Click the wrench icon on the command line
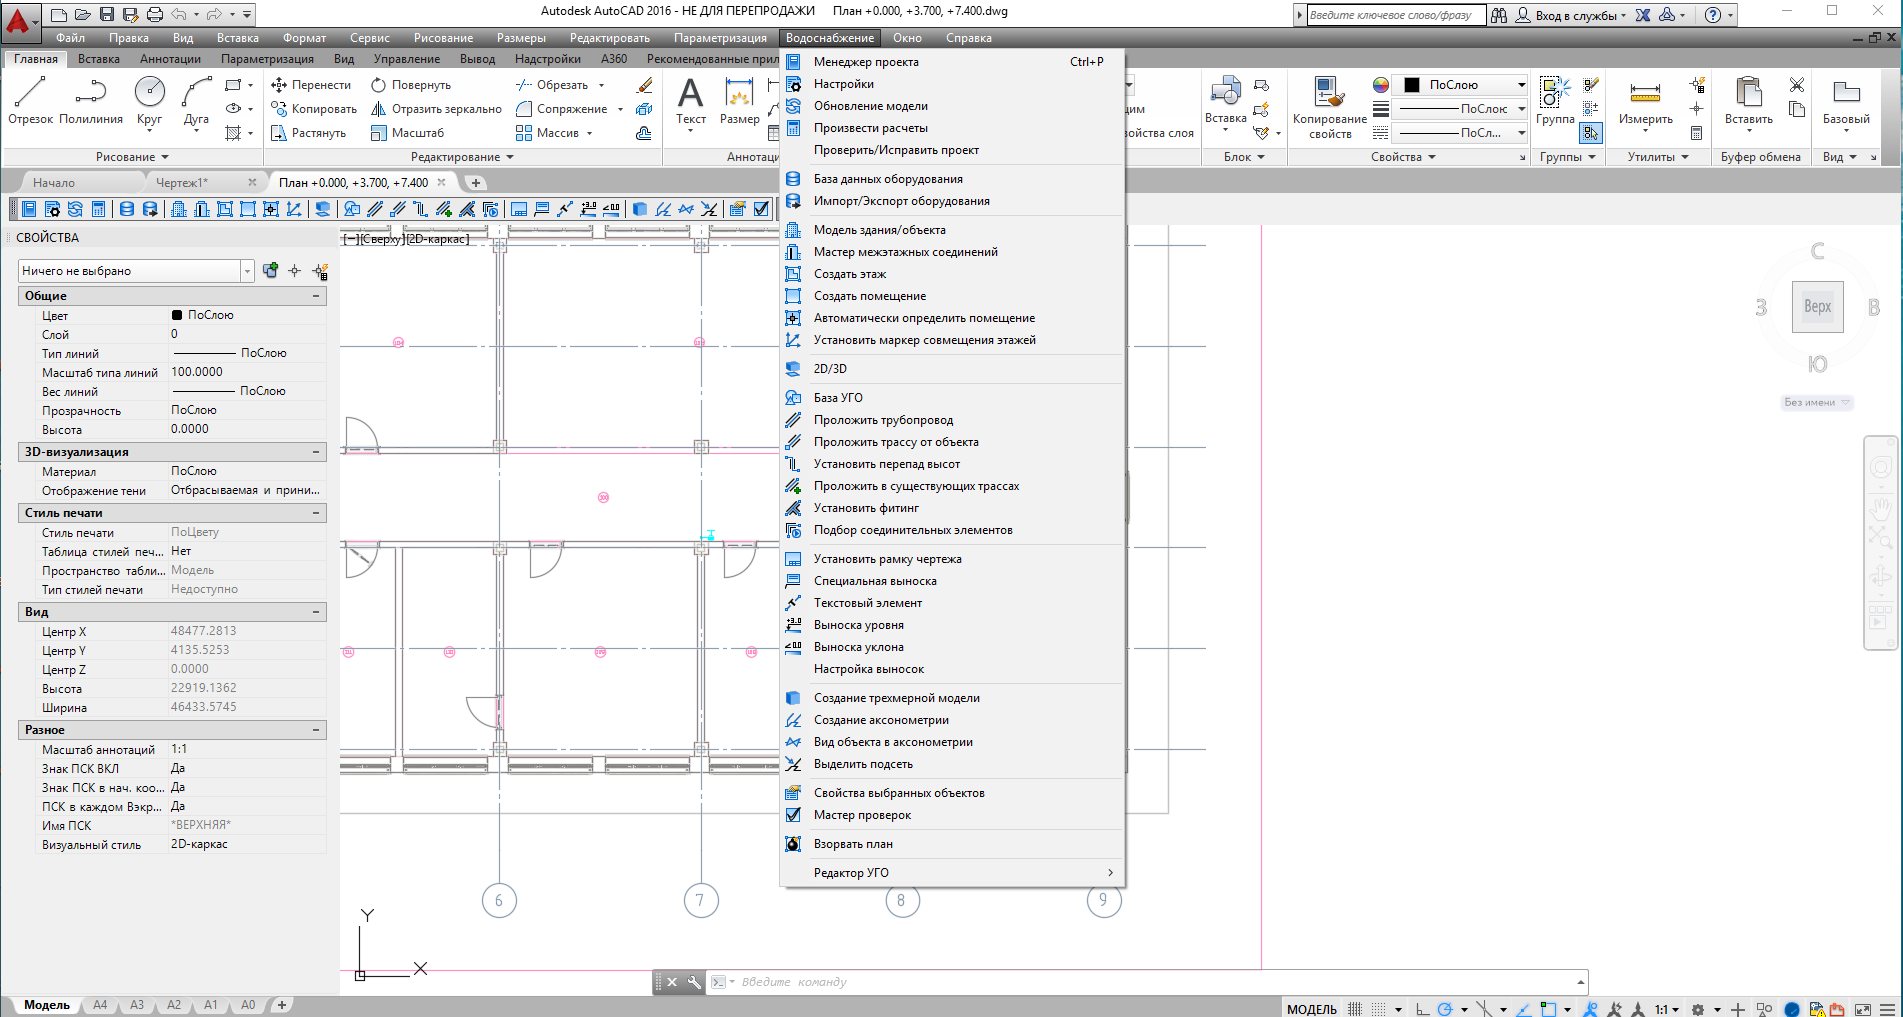The image size is (1903, 1017). 694,982
